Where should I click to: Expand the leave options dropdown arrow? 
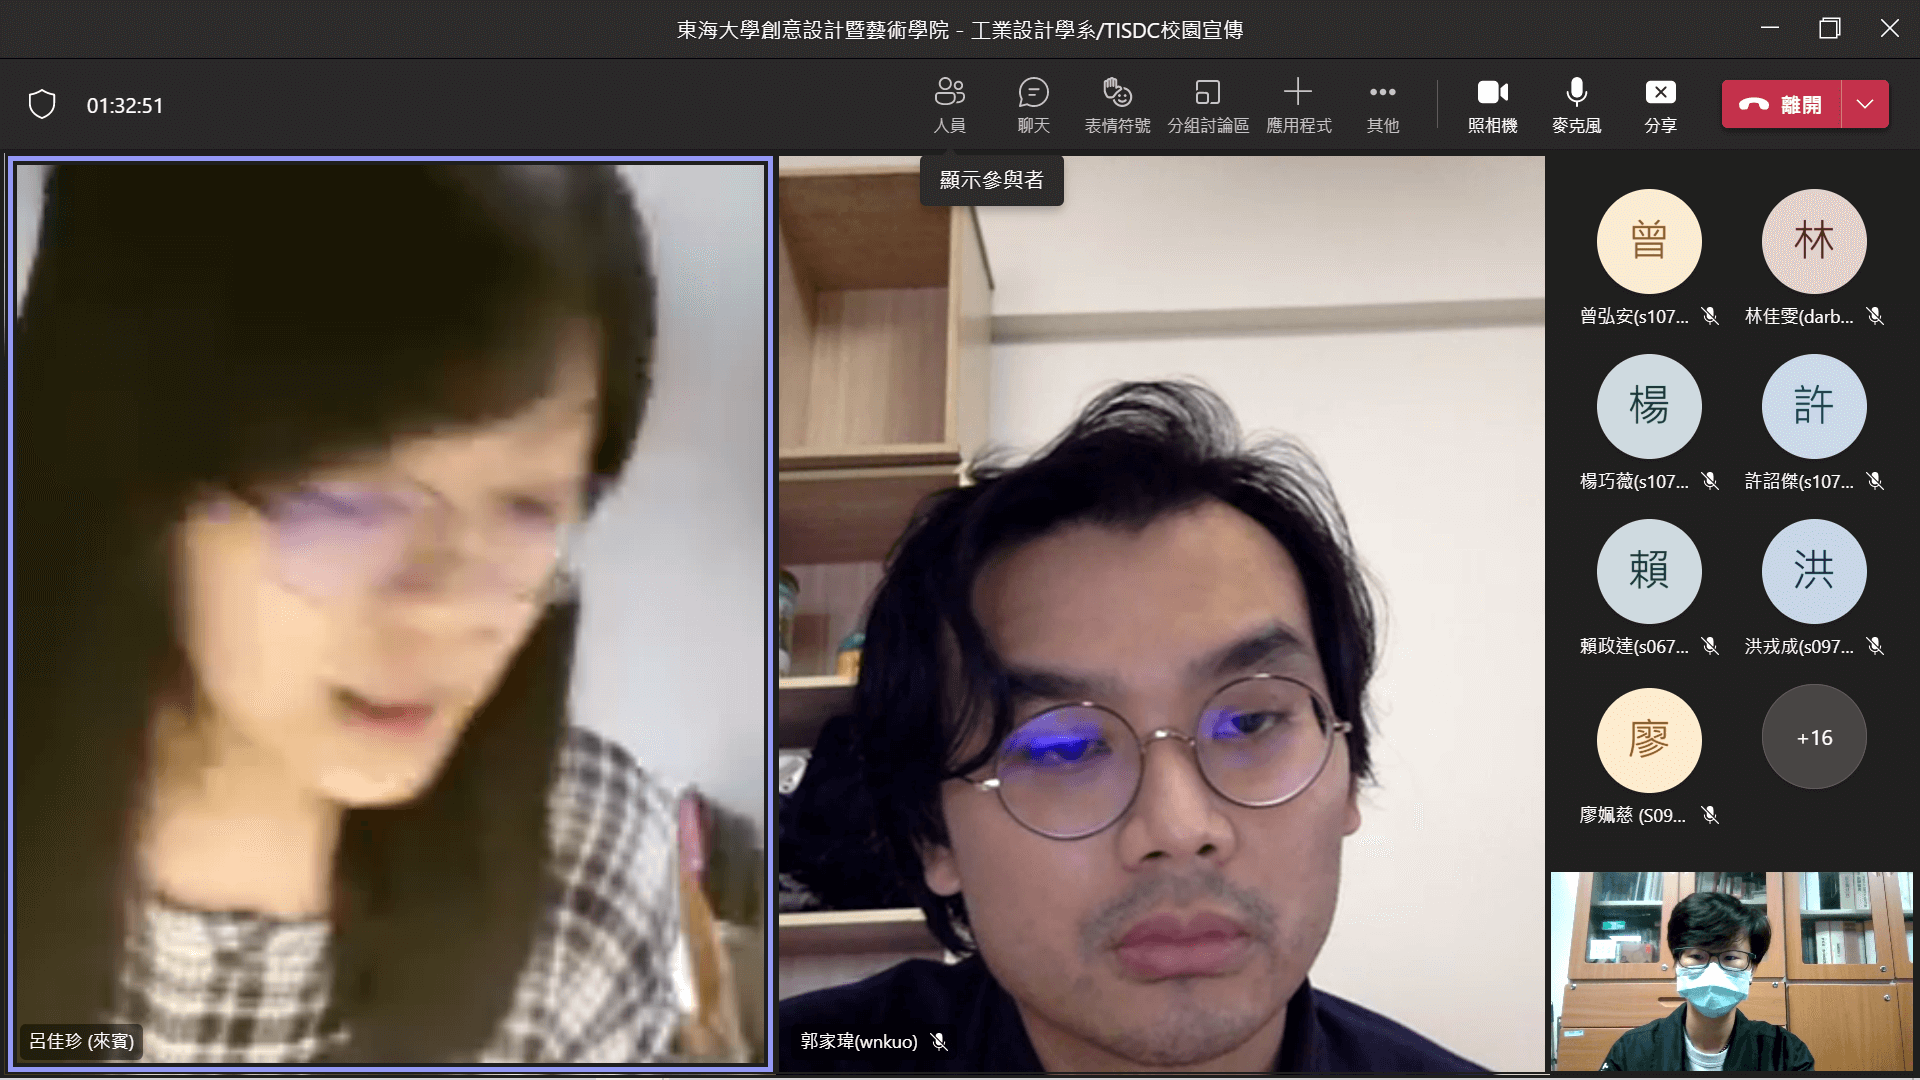click(x=1865, y=104)
